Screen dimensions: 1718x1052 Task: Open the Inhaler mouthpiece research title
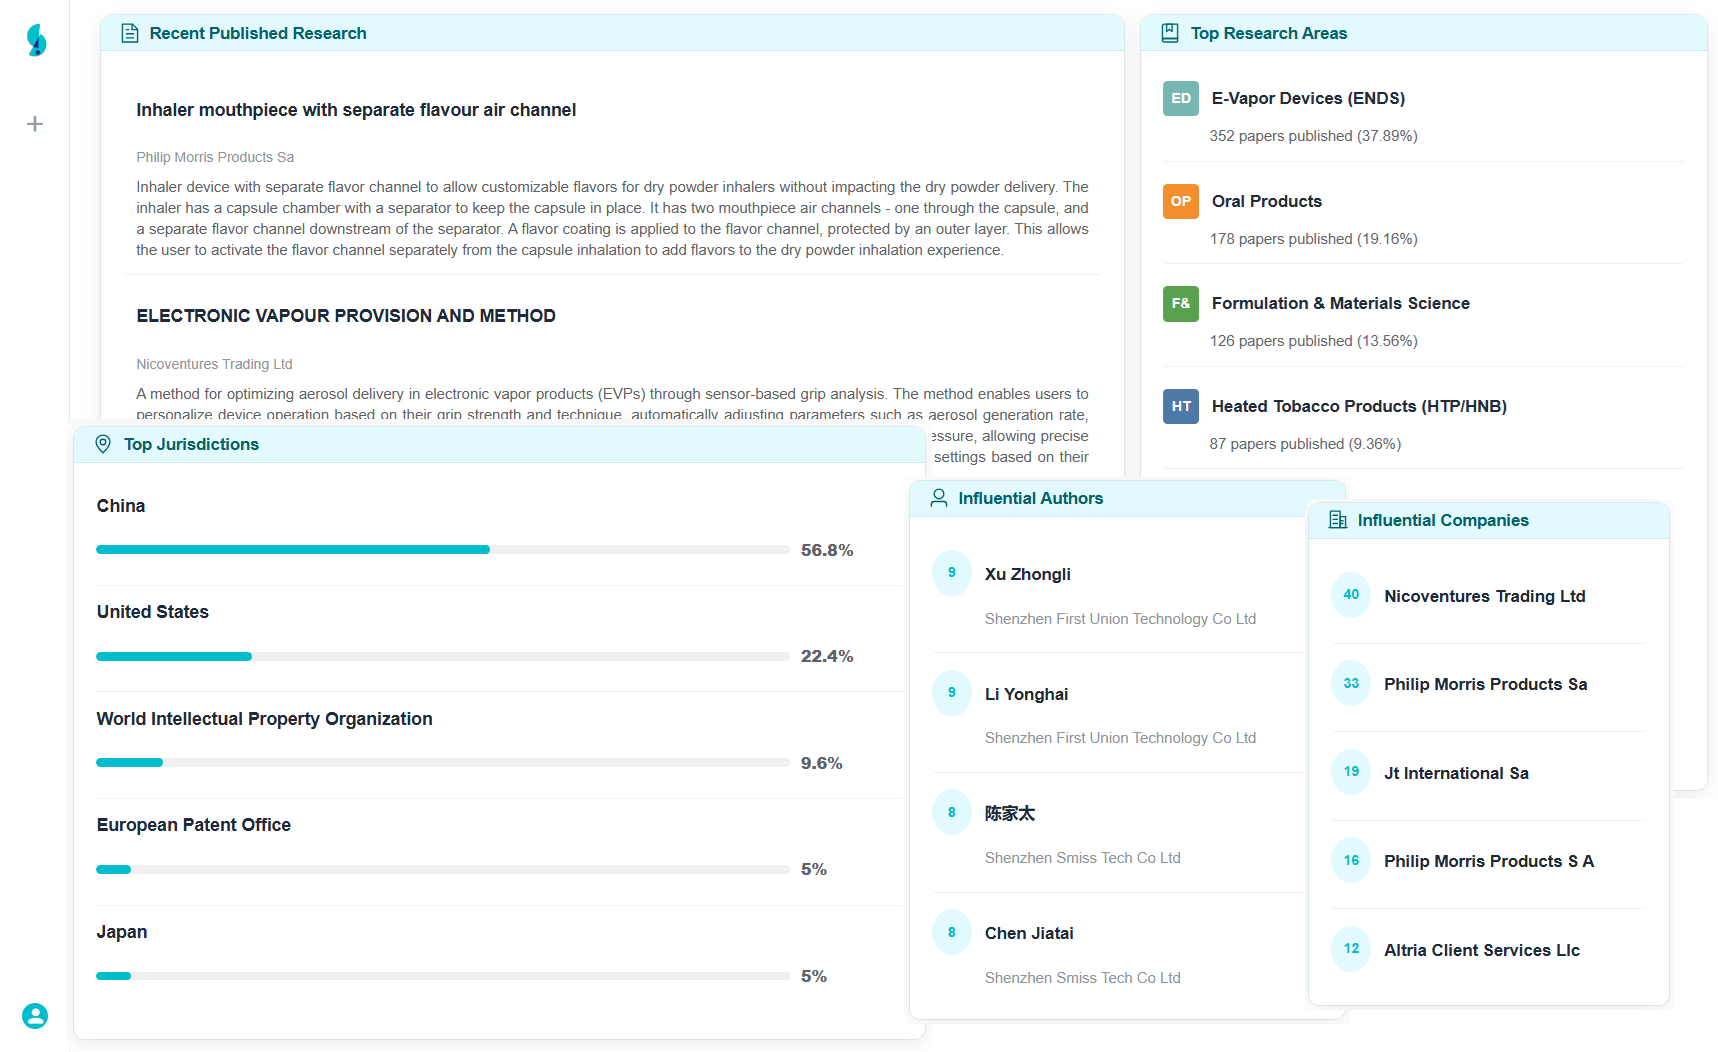(356, 110)
